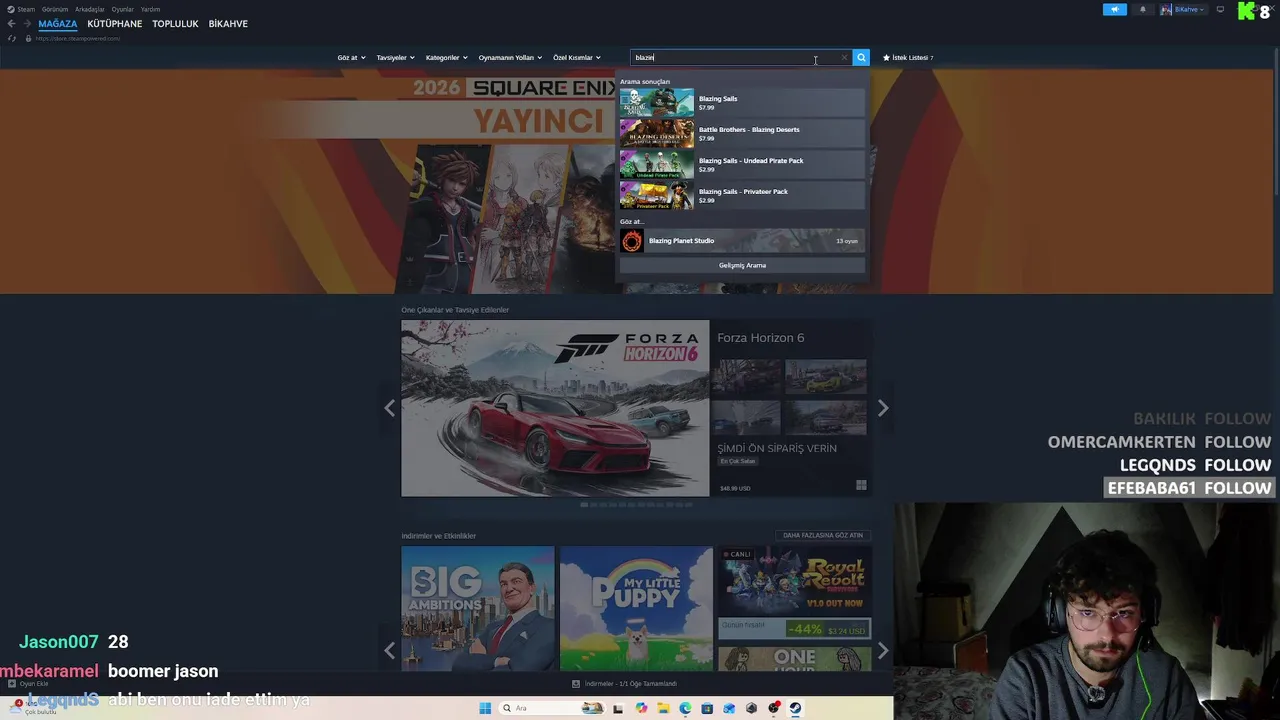Expand the Oynamanın Yolları dropdown

coord(510,58)
